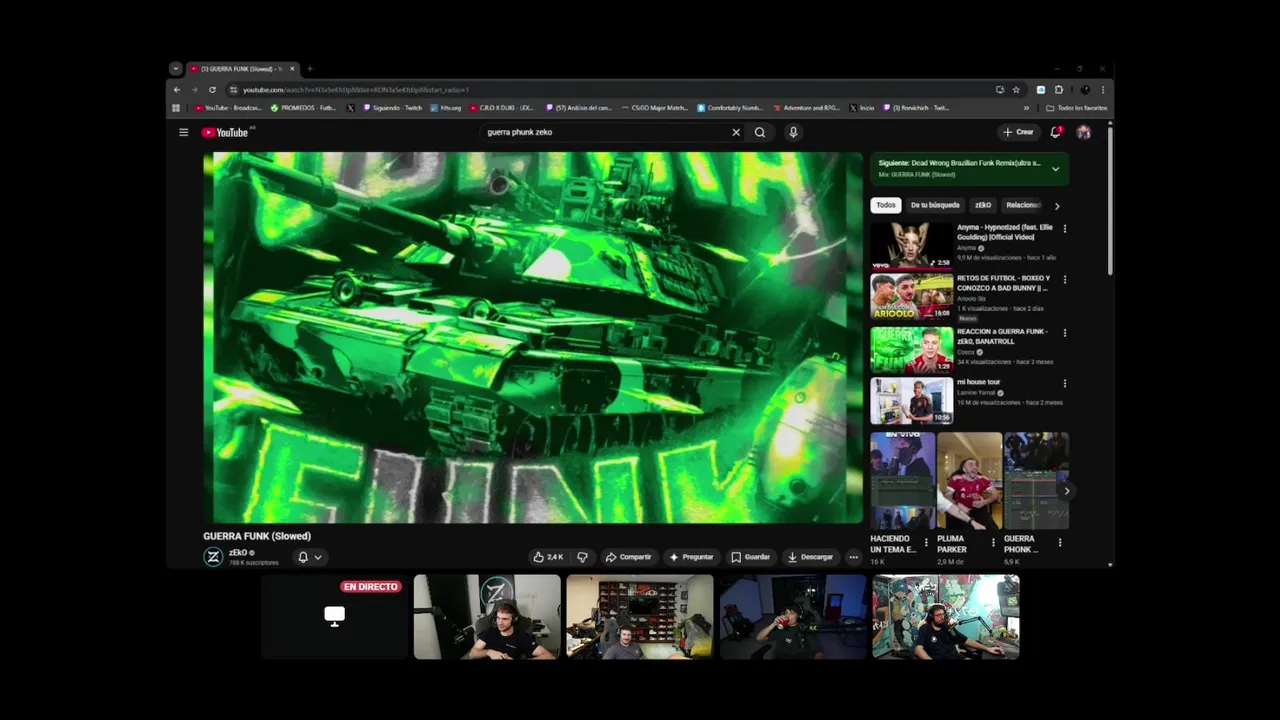The height and width of the screenshot is (720, 1280).
Task: Open the 'PROMEDIOS - Futb...' bookmark
Action: [304, 108]
